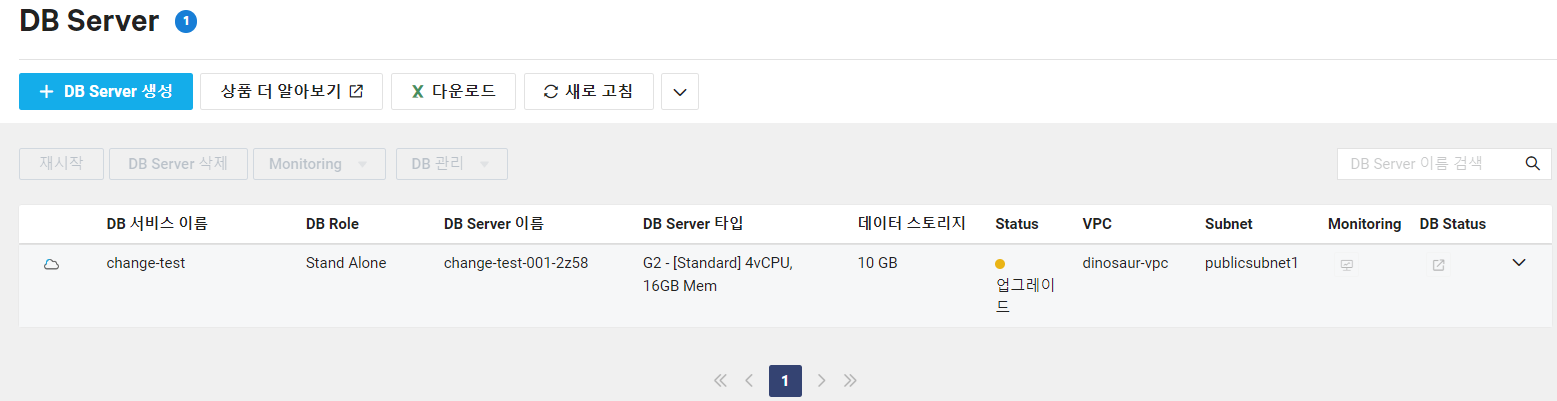
Task: Click the cloud icon in change-test row
Action: click(x=51, y=264)
